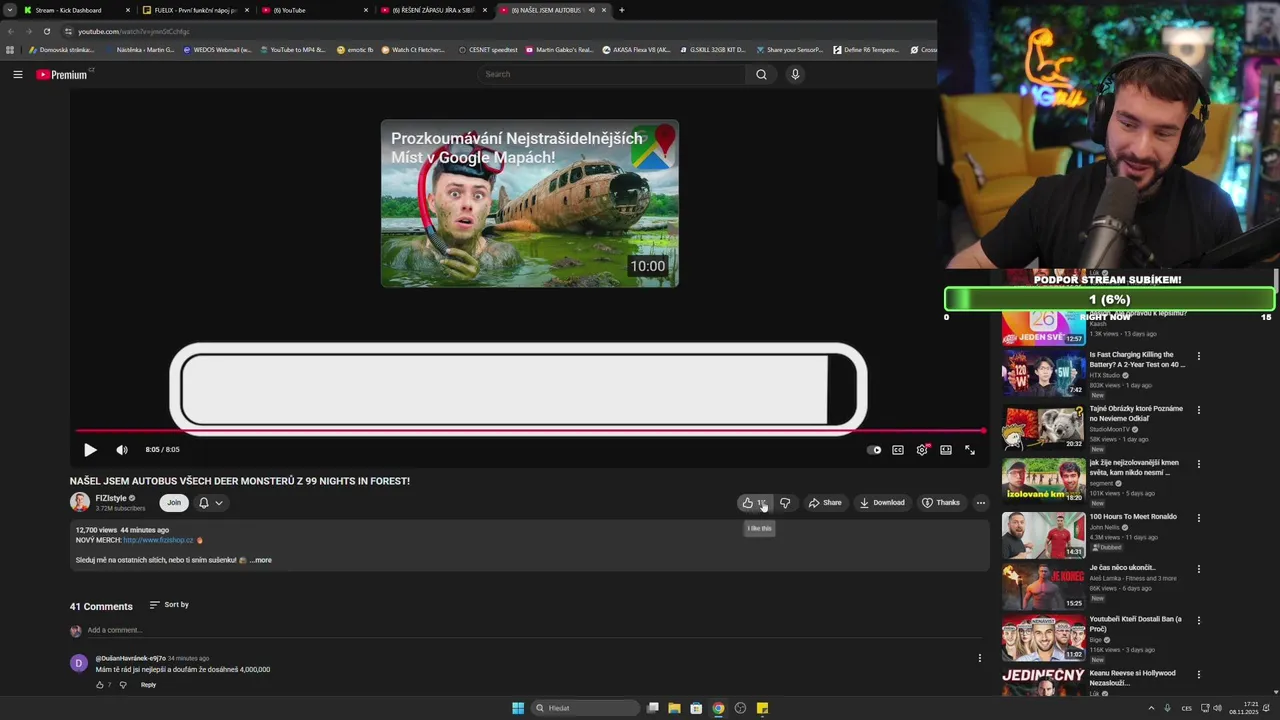
Task: Share this video
Action: (x=825, y=503)
